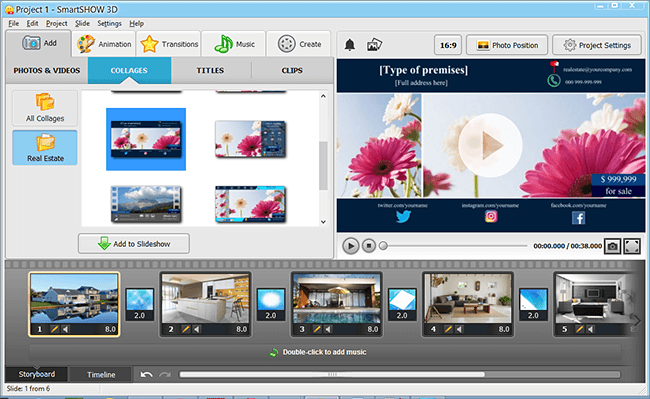This screenshot has height=399, width=650.
Task: Toggle sound icon on slide 3
Action: 328,329
